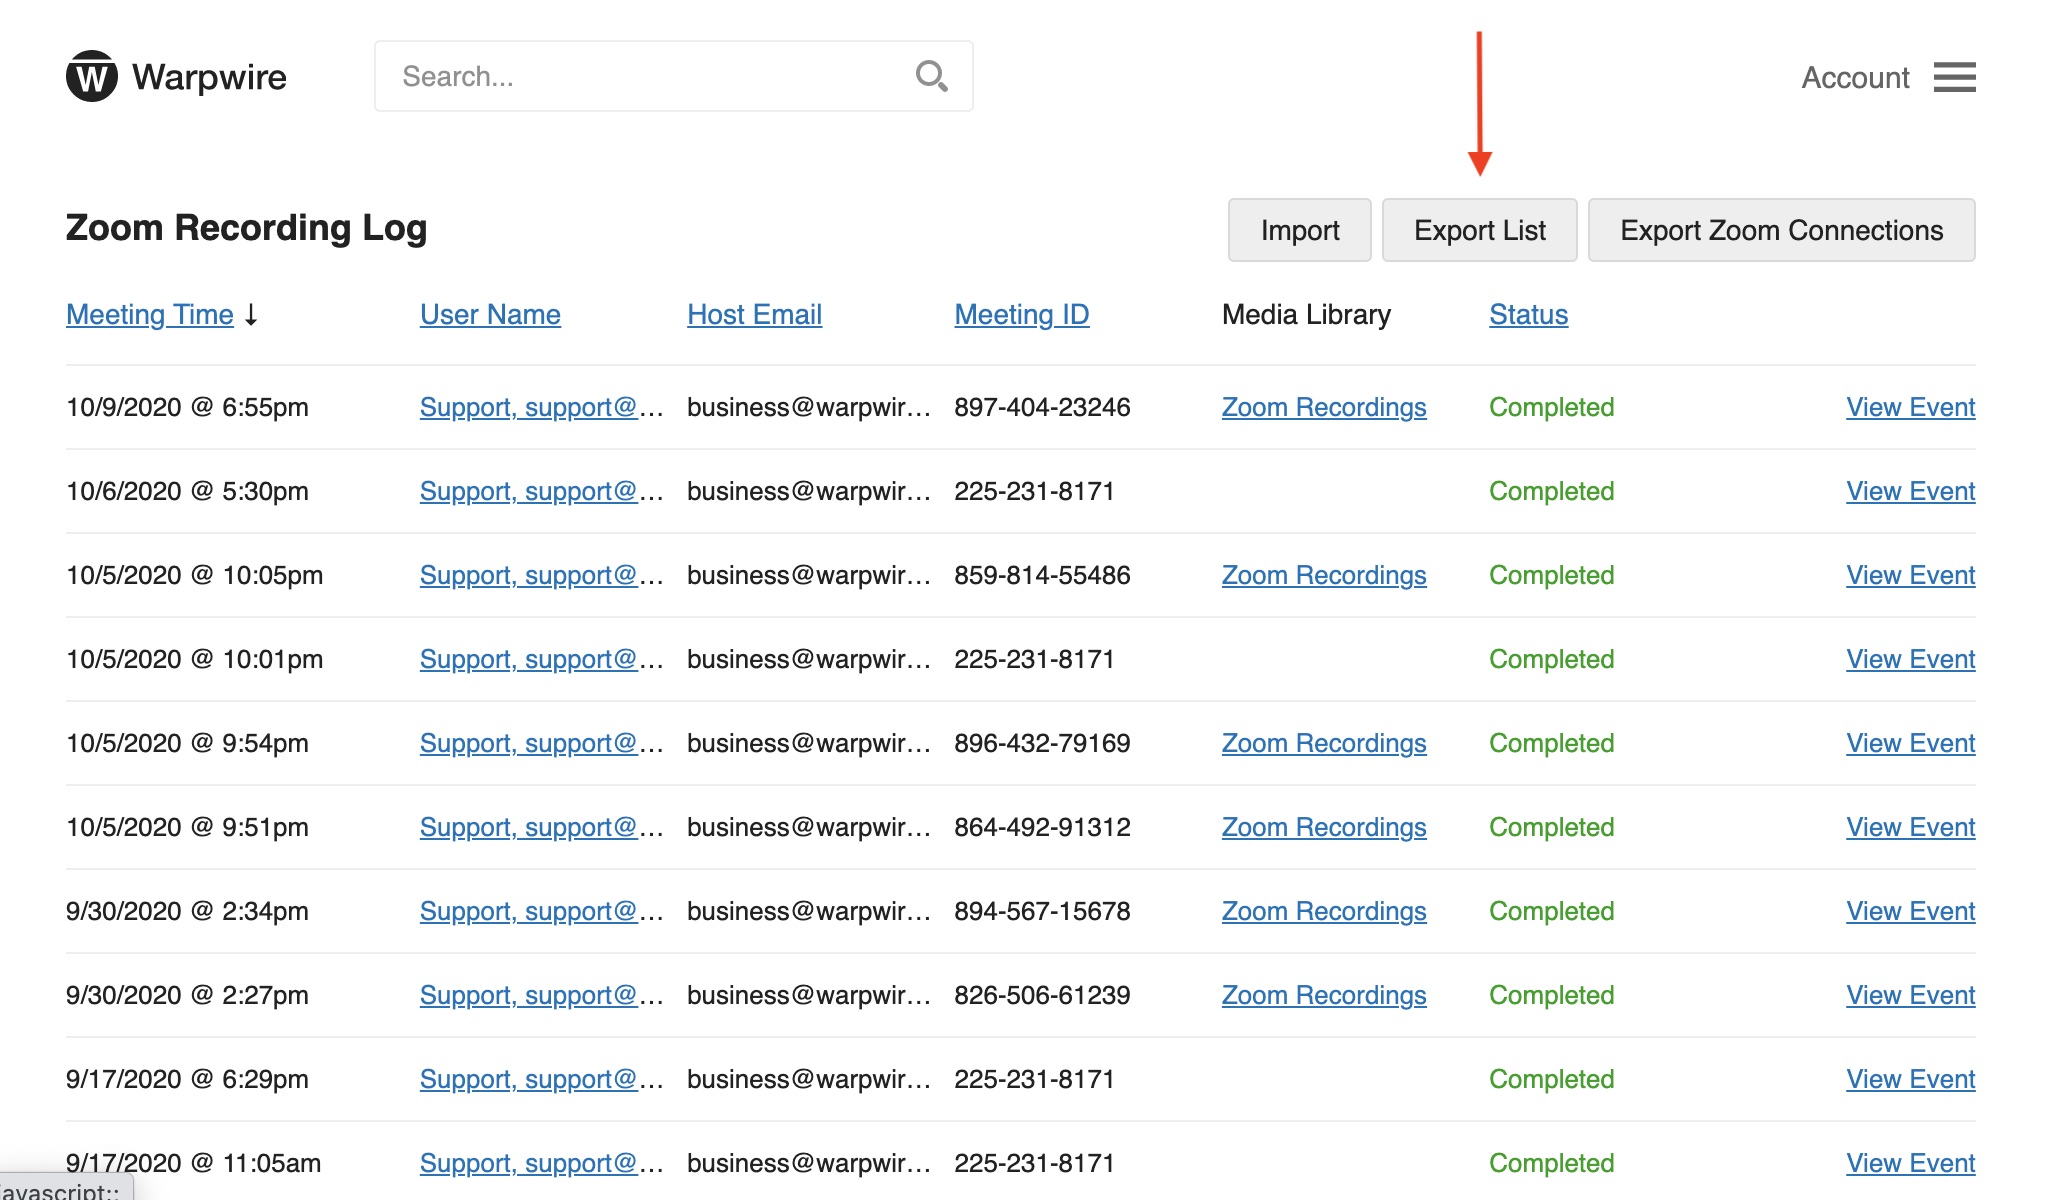Sort the table by Host Email
Image resolution: width=2048 pixels, height=1200 pixels.
tap(754, 314)
